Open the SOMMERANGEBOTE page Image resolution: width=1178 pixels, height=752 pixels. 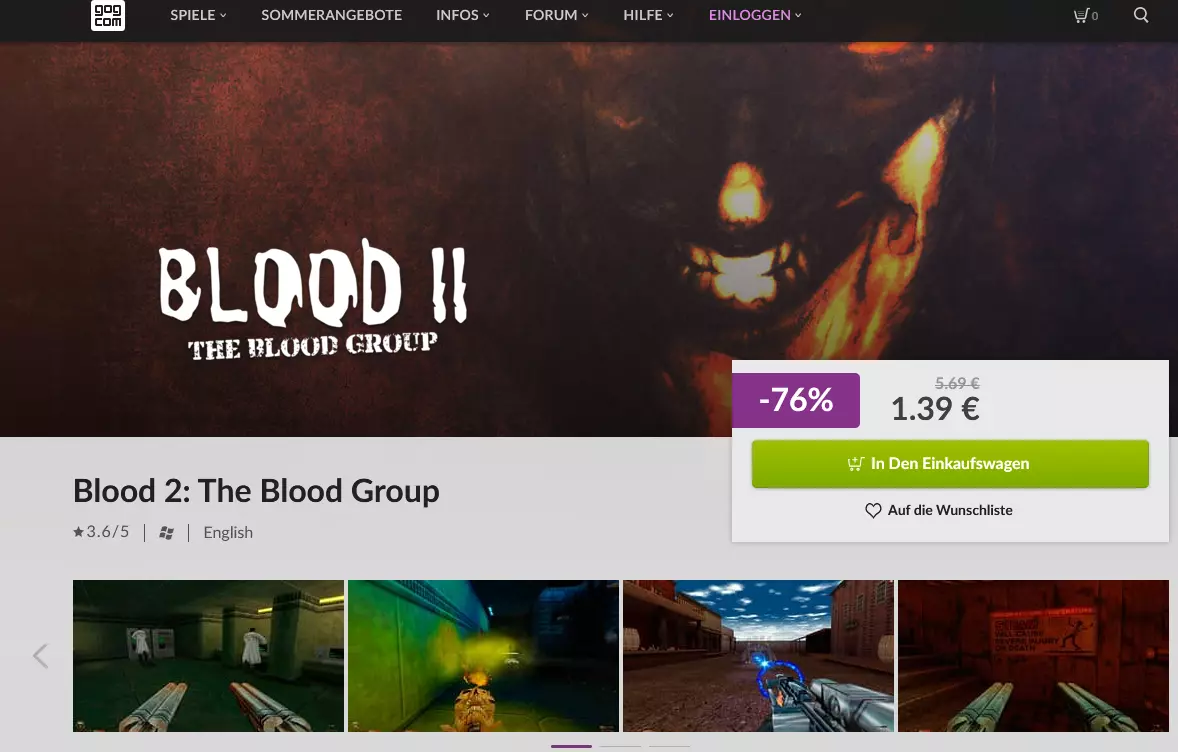pyautogui.click(x=331, y=15)
